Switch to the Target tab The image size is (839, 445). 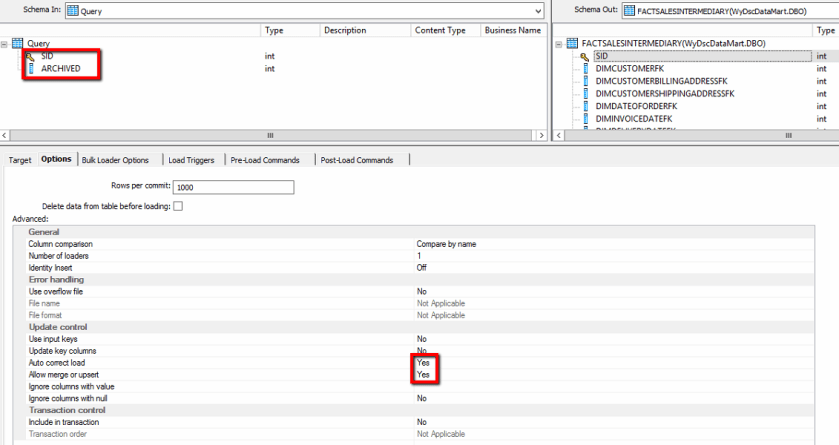20,160
